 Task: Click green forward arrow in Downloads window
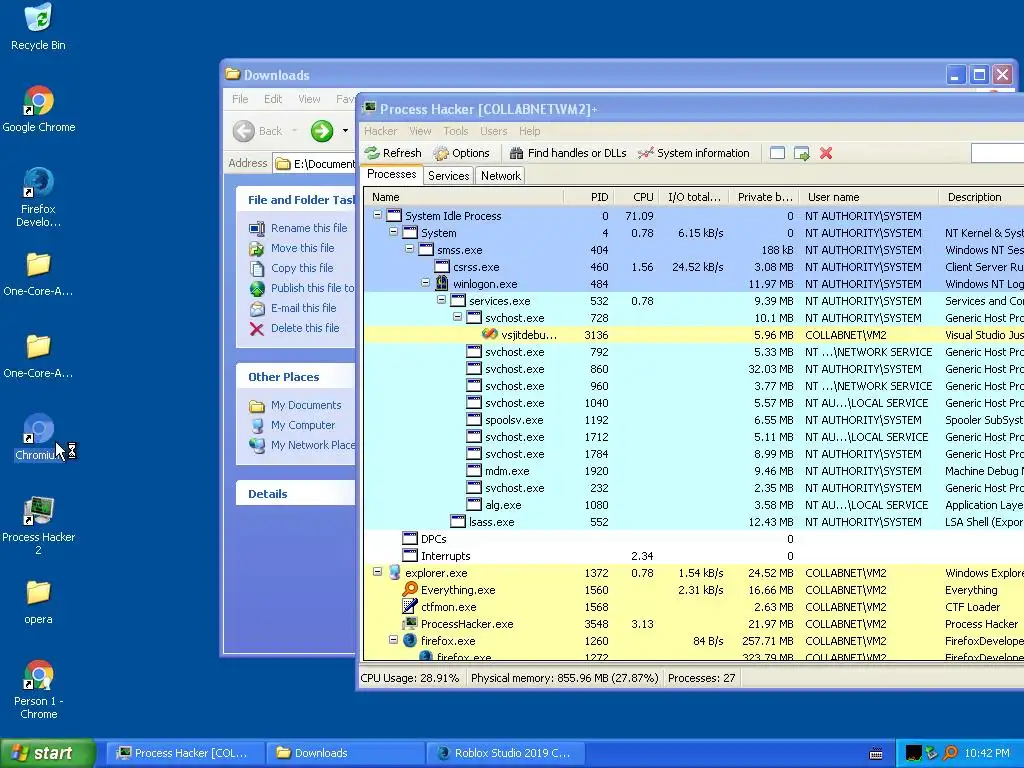coord(321,131)
